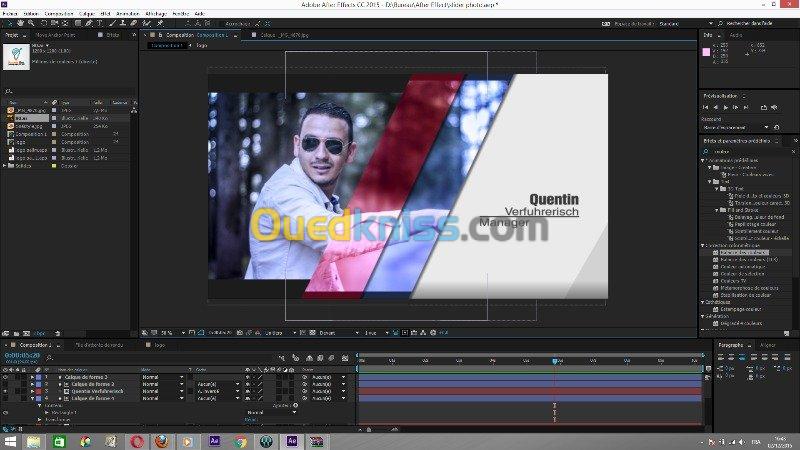This screenshot has height=450, width=800.
Task: Toggle mask and shape path visibility
Action: click(x=201, y=333)
